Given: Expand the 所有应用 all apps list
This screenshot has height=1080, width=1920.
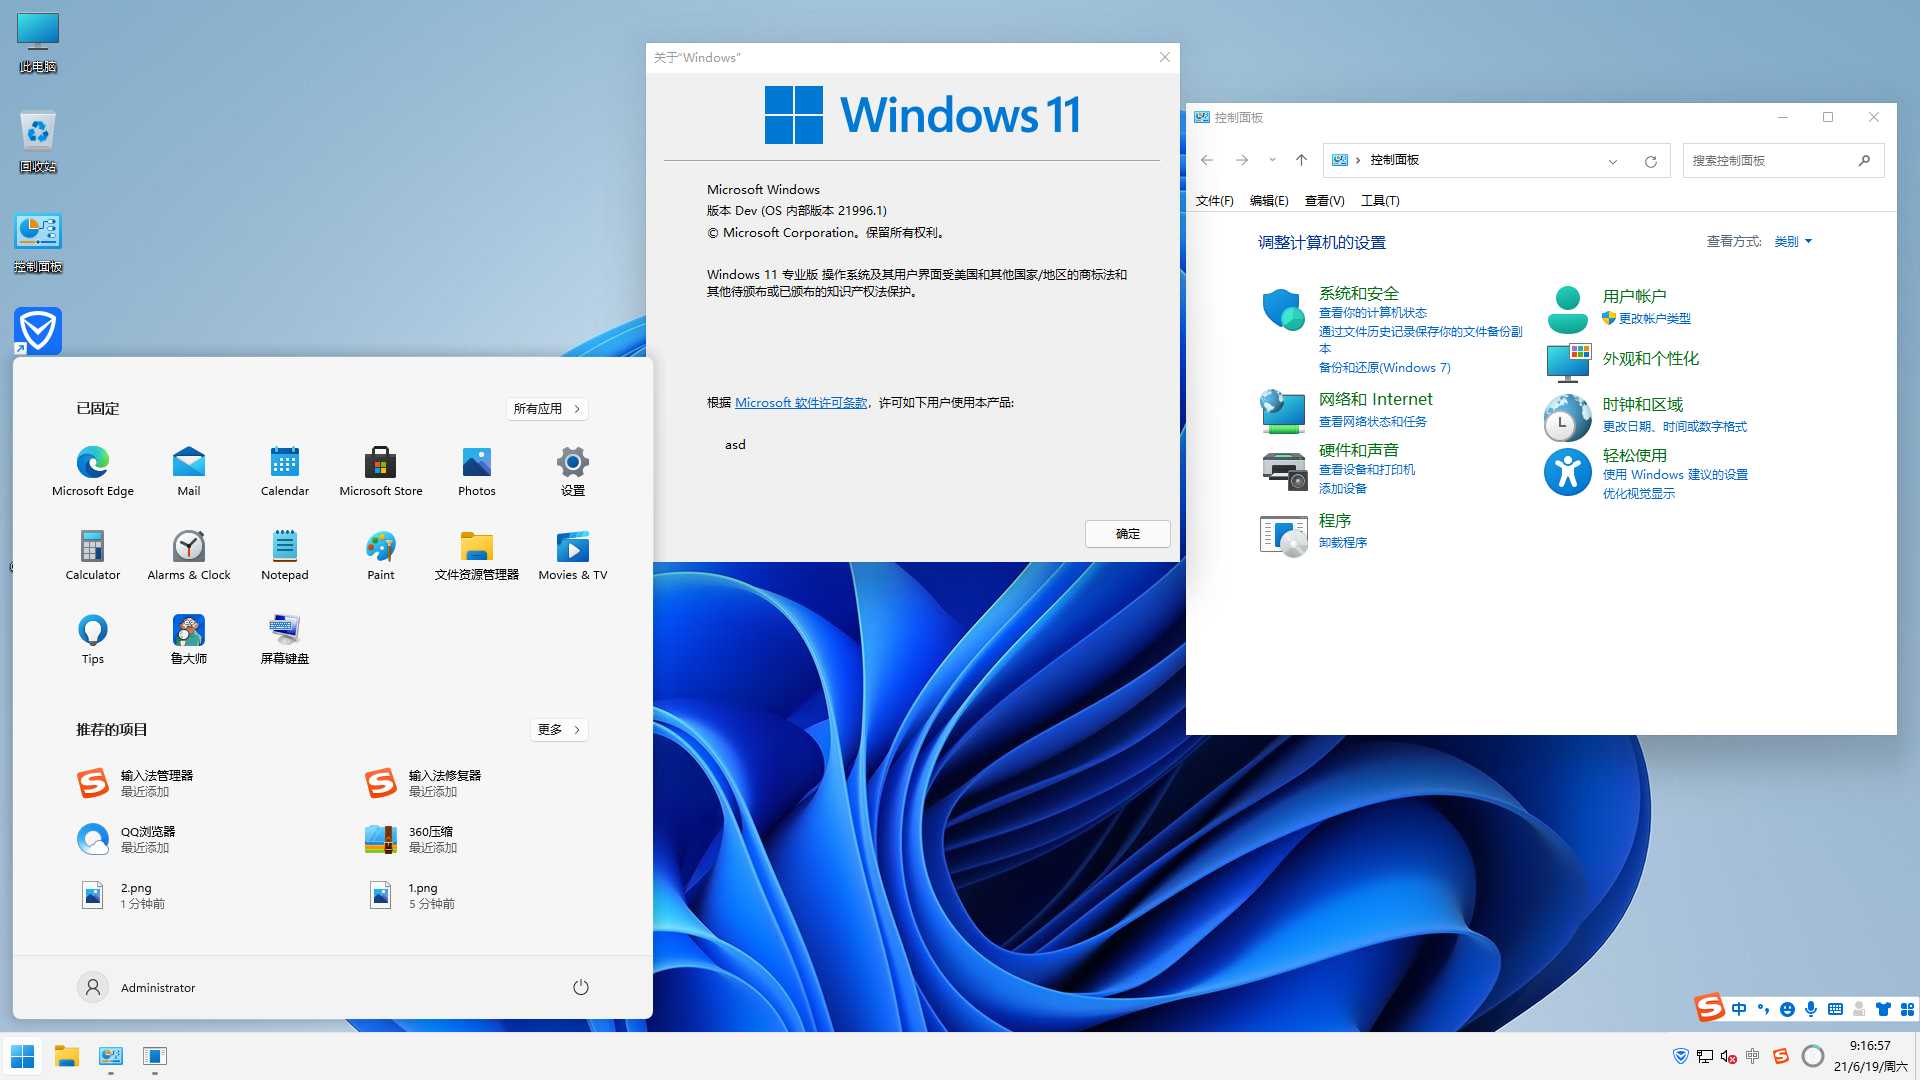Looking at the screenshot, I should (546, 408).
